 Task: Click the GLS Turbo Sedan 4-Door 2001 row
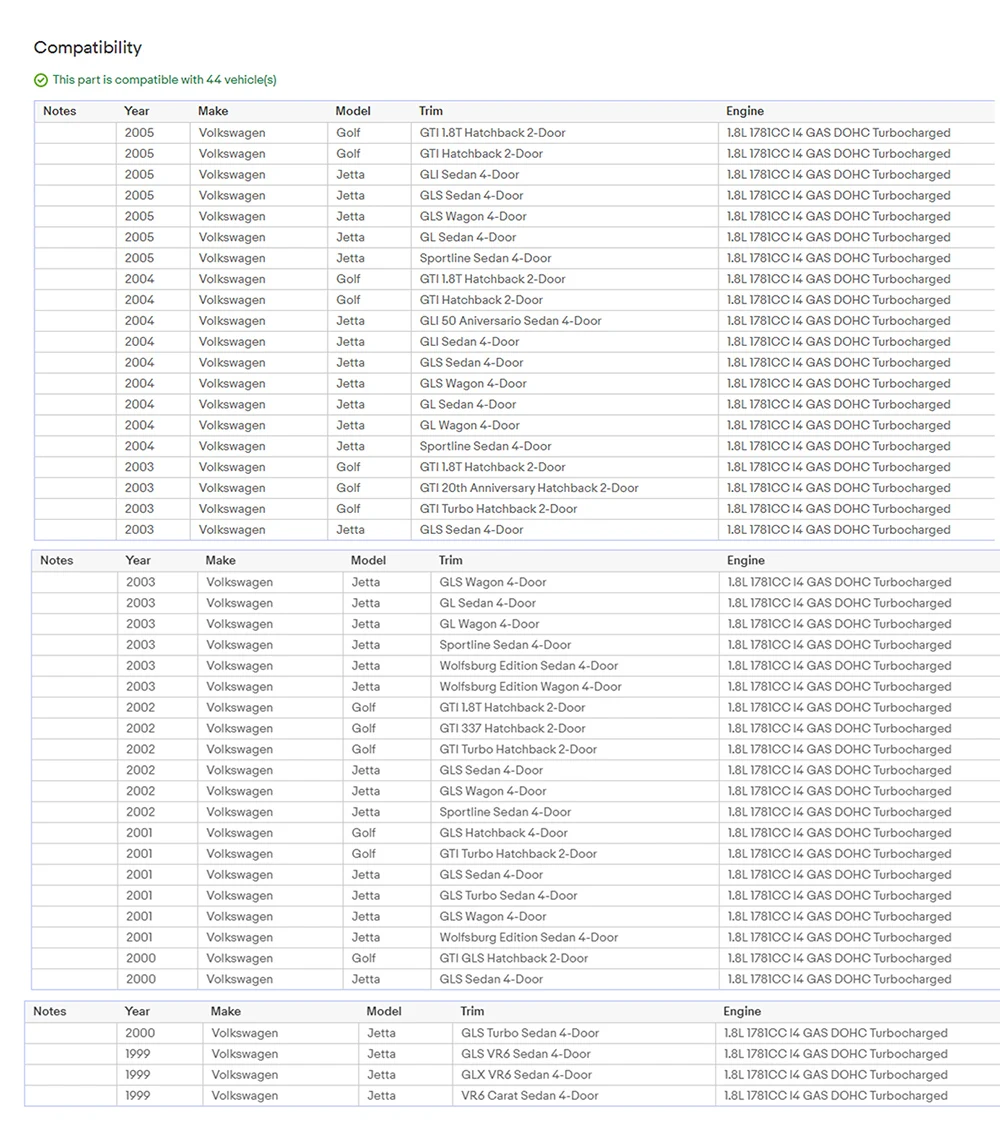[516, 895]
